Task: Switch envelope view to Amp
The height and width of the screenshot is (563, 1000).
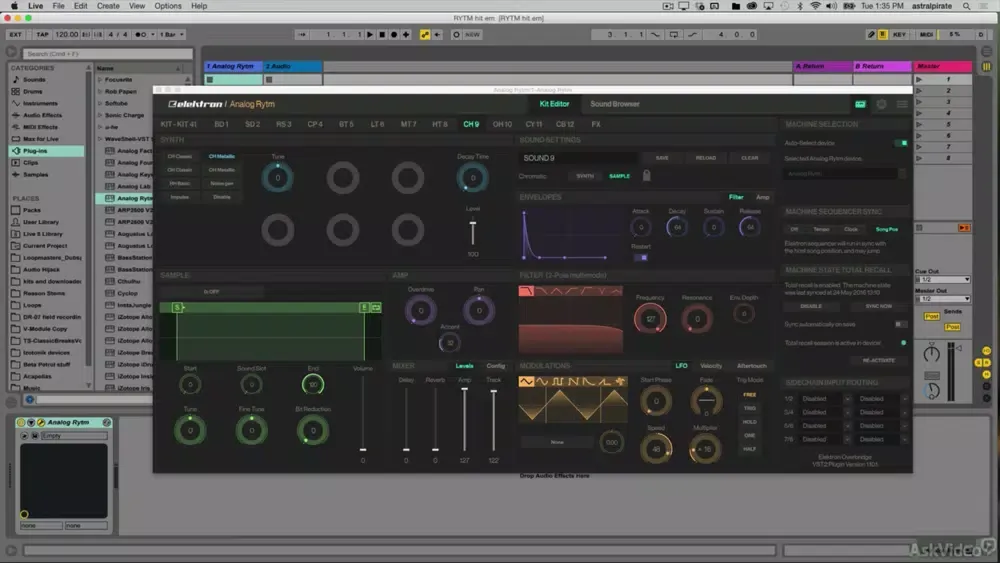Action: [x=763, y=197]
